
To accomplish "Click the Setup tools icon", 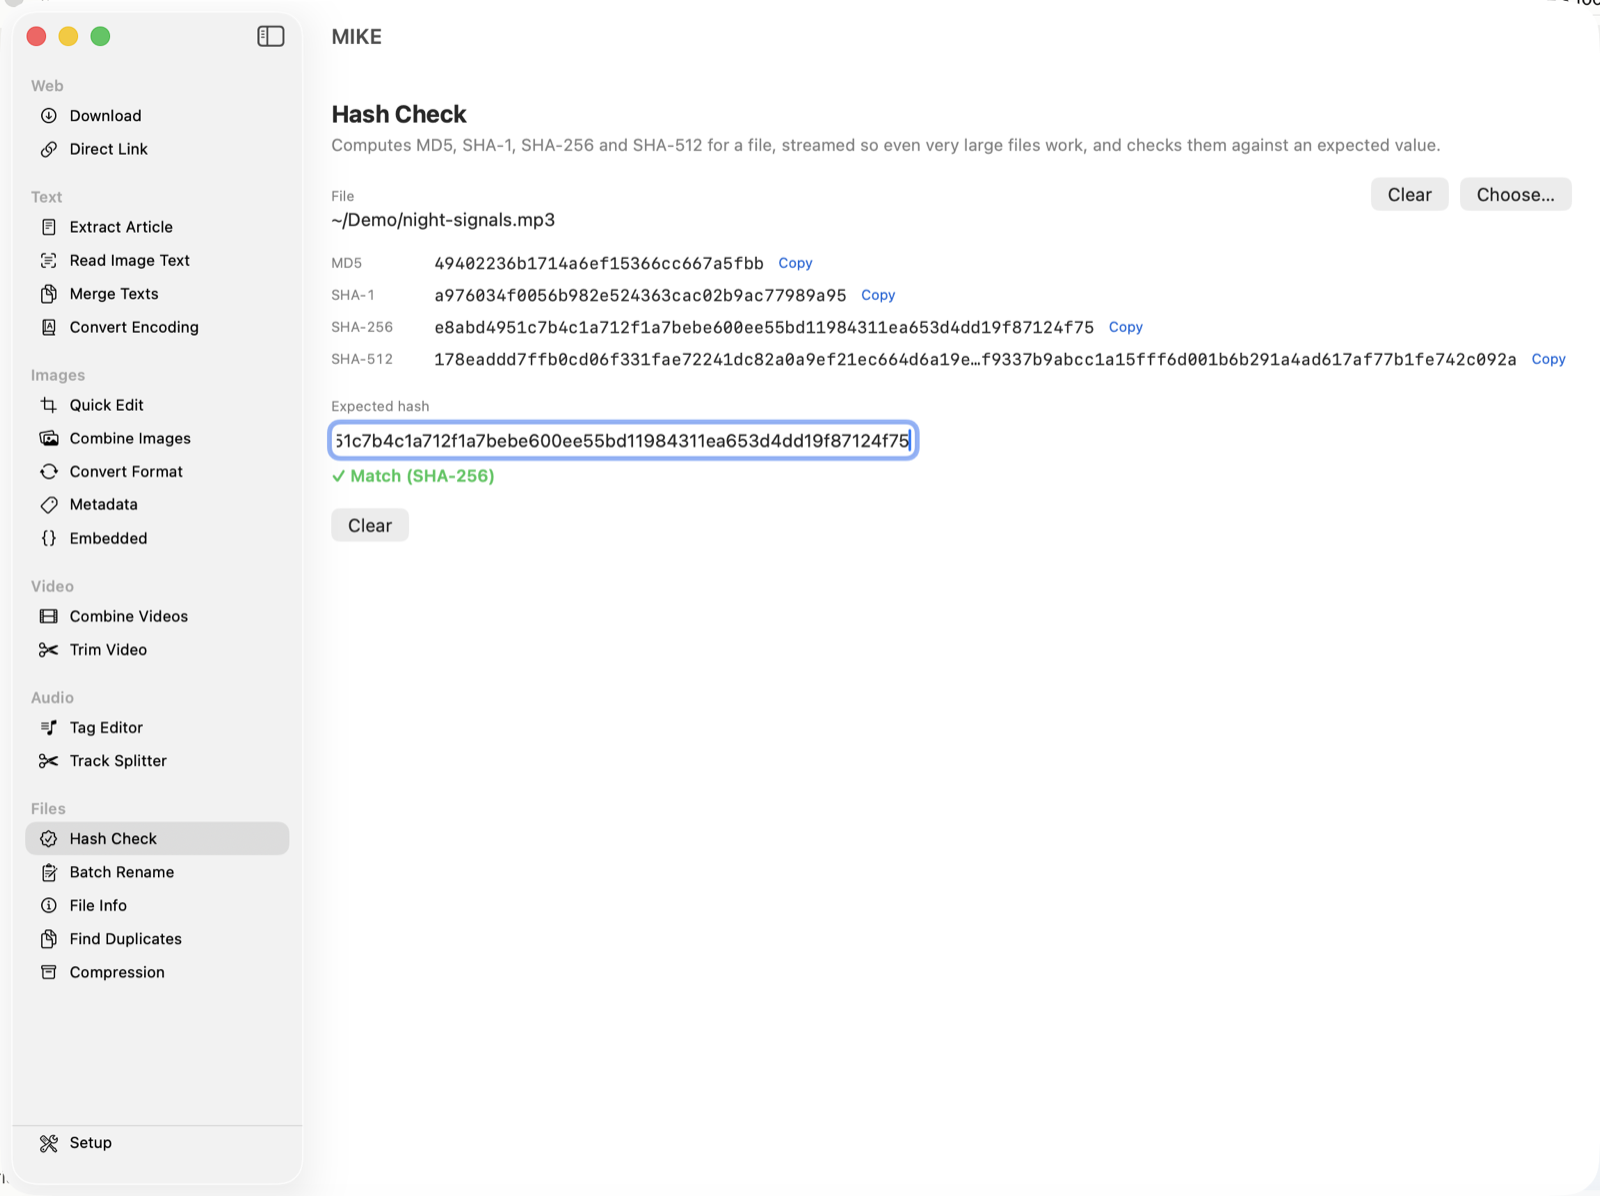I will click(48, 1143).
